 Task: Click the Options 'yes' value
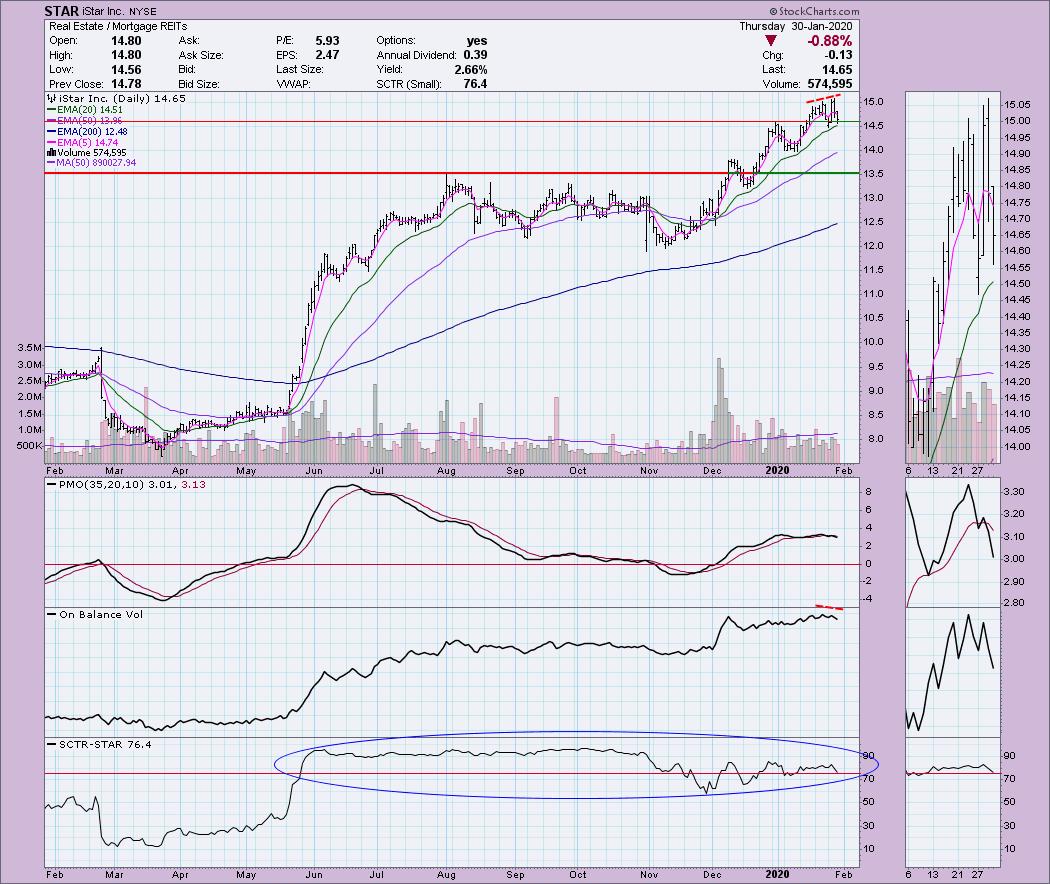point(477,41)
